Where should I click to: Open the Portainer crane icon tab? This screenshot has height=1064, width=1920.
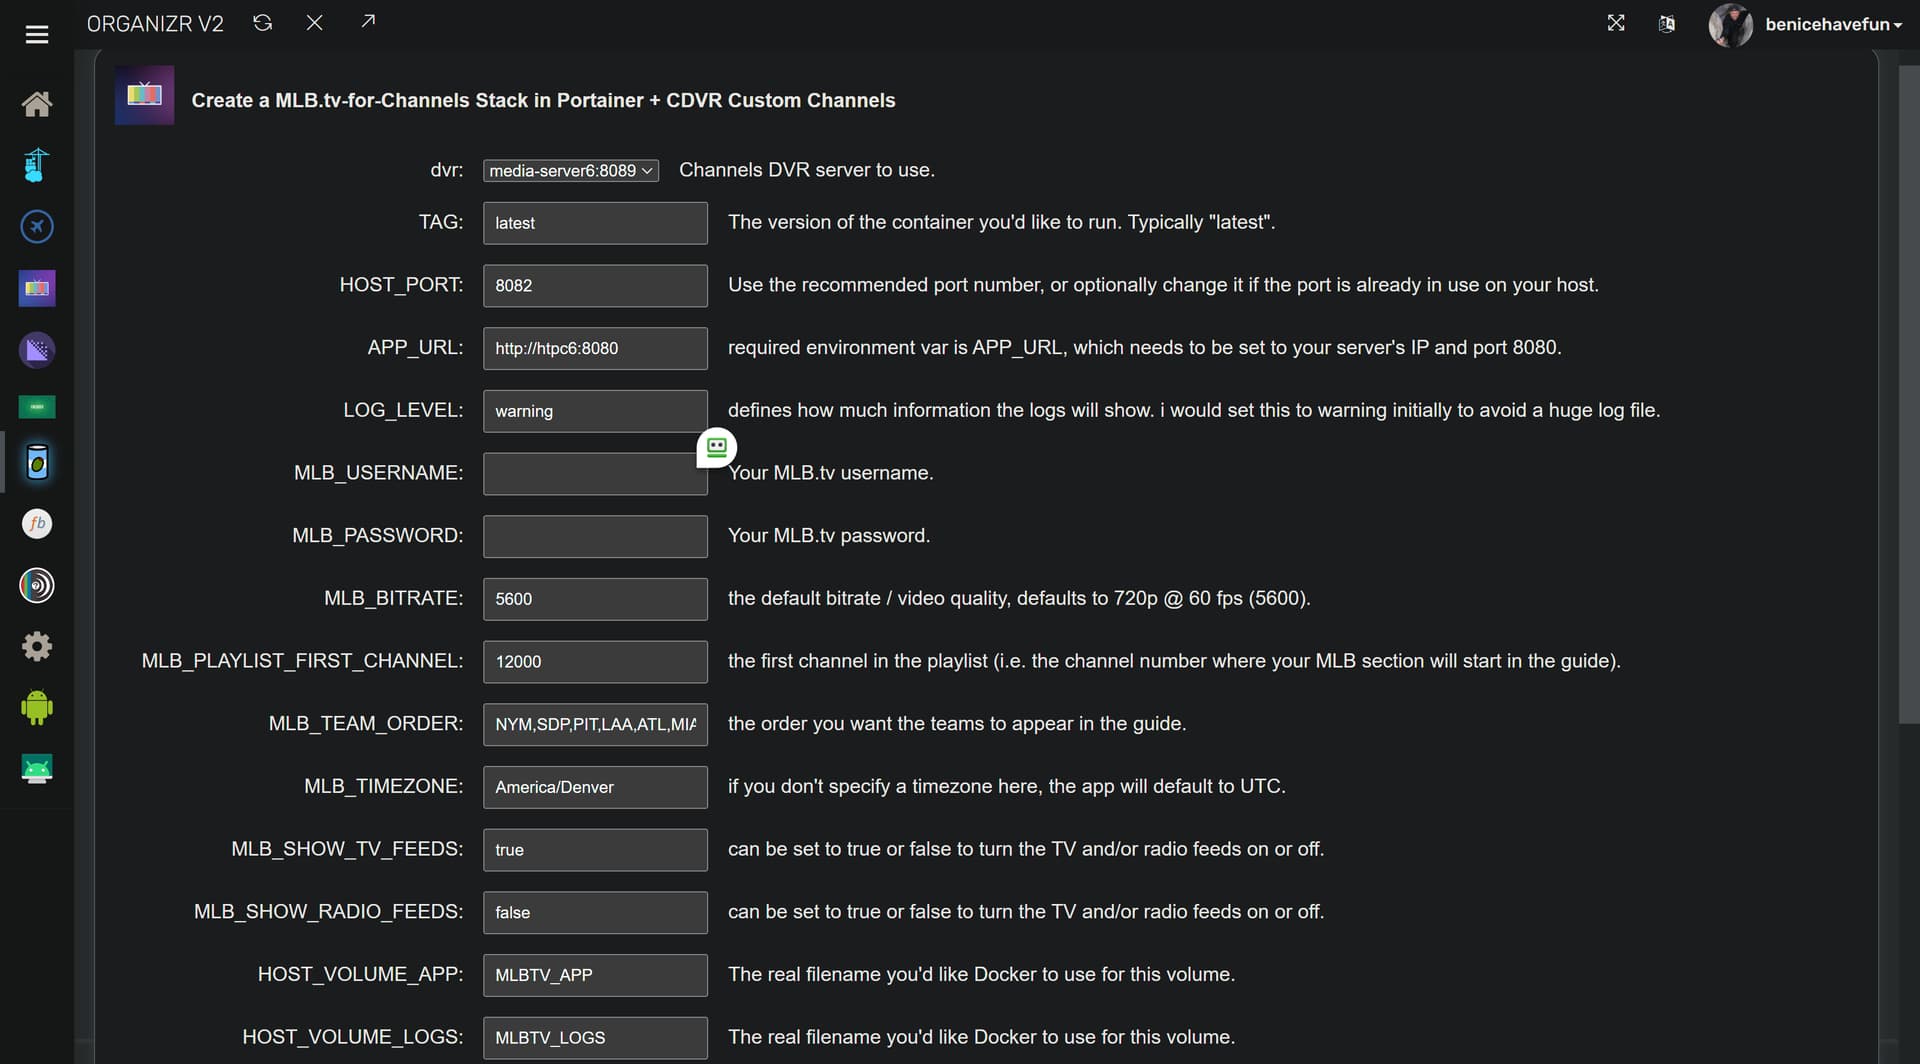point(37,165)
